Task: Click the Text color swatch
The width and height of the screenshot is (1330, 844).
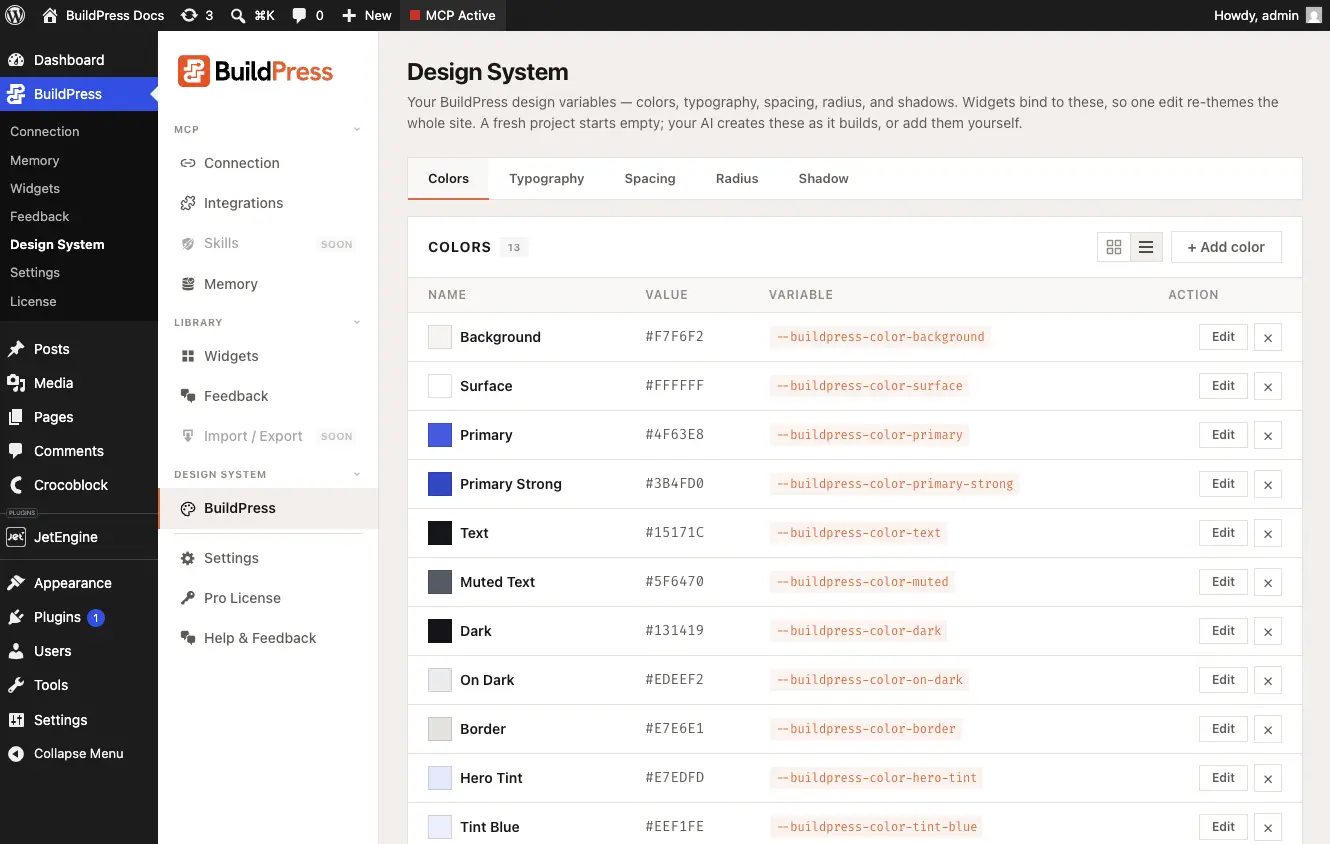Action: [x=440, y=533]
